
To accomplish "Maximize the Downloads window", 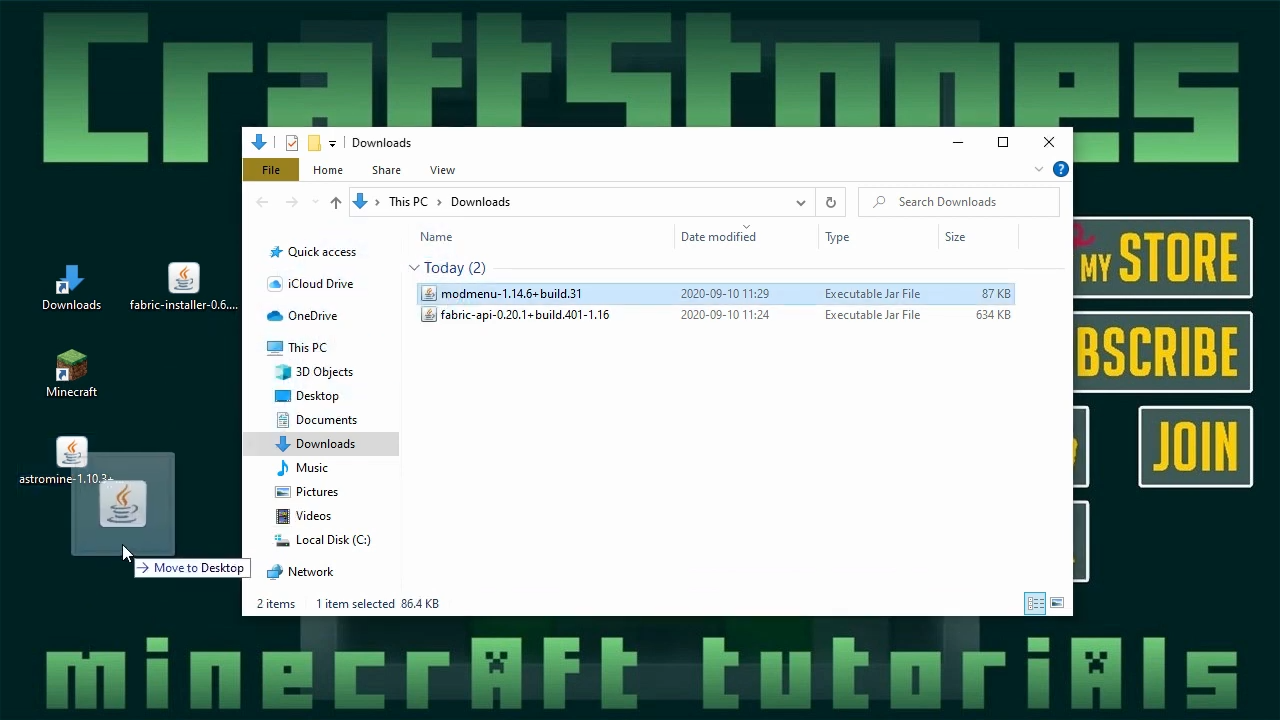I will (1003, 142).
